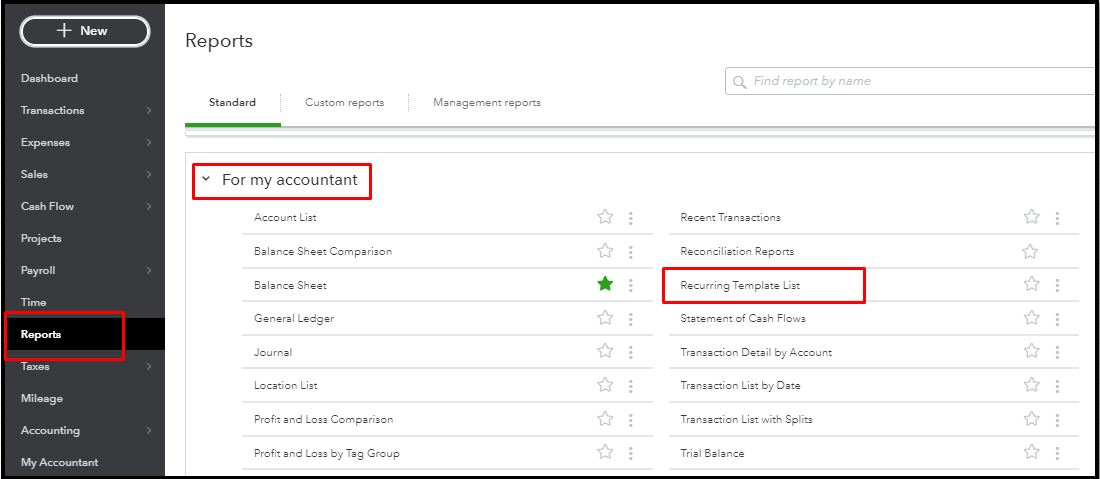Viewport: 1100px width, 479px height.
Task: Open the Recurring Template List report
Action: [x=740, y=286]
